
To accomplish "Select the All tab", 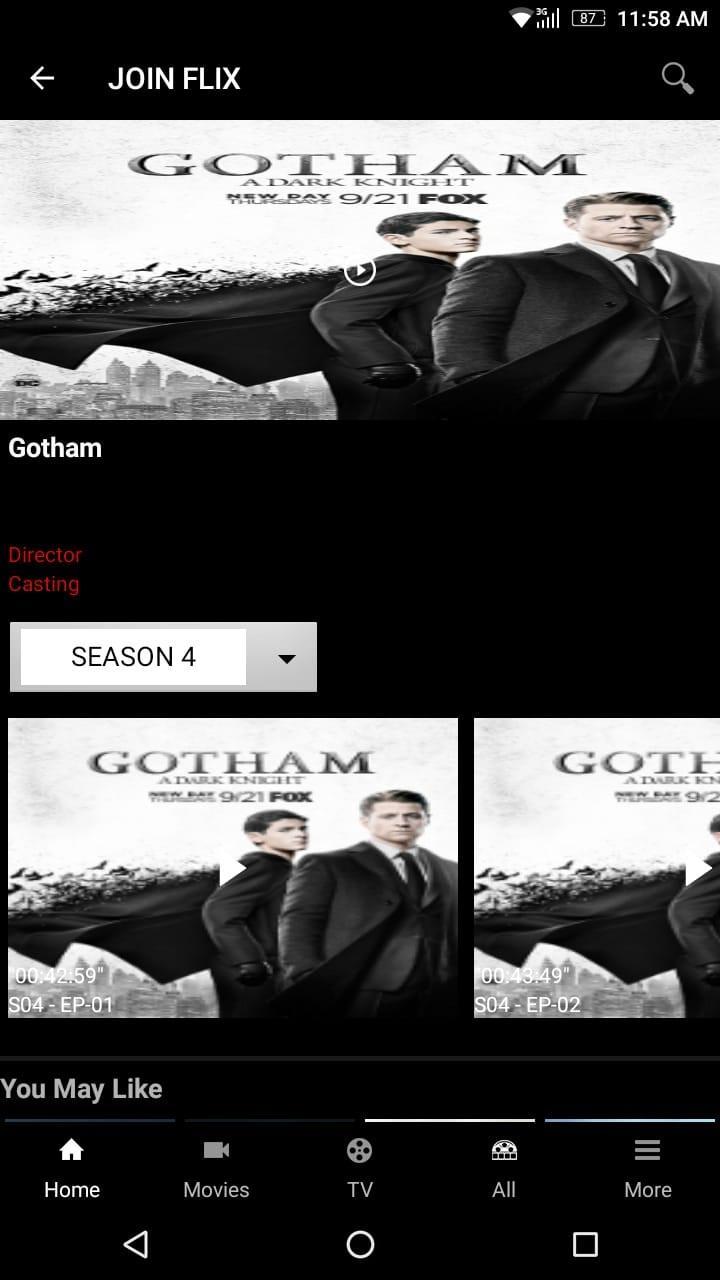I will point(504,1169).
